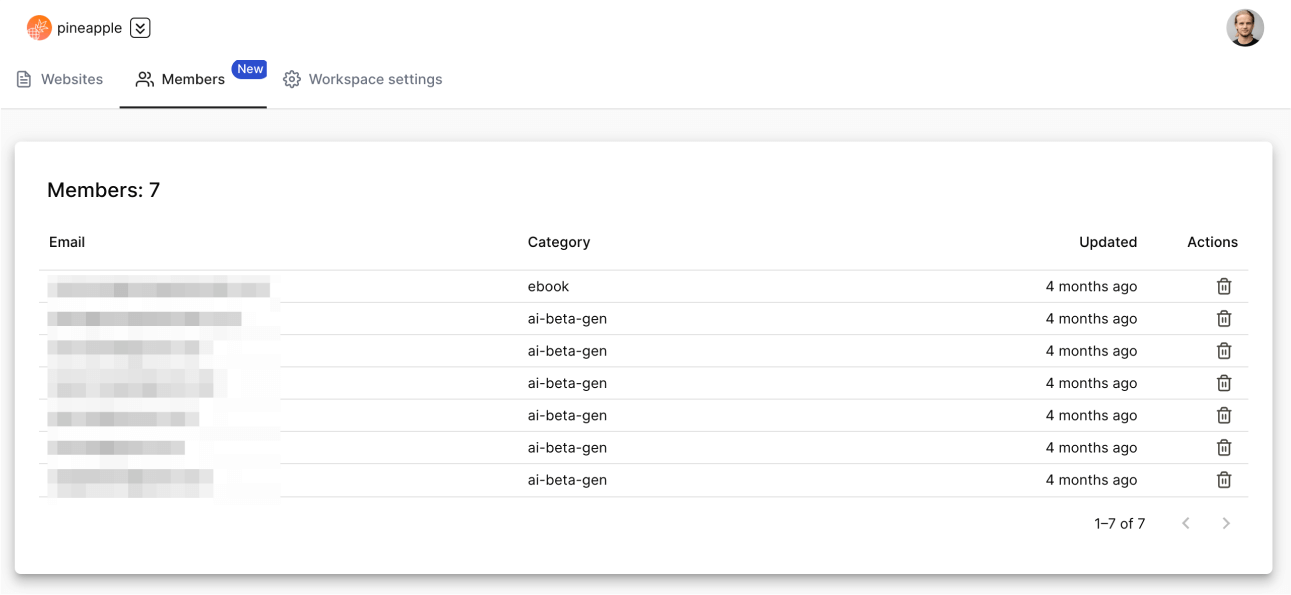
Task: Click the pineapple workspace logo icon
Action: [x=39, y=28]
